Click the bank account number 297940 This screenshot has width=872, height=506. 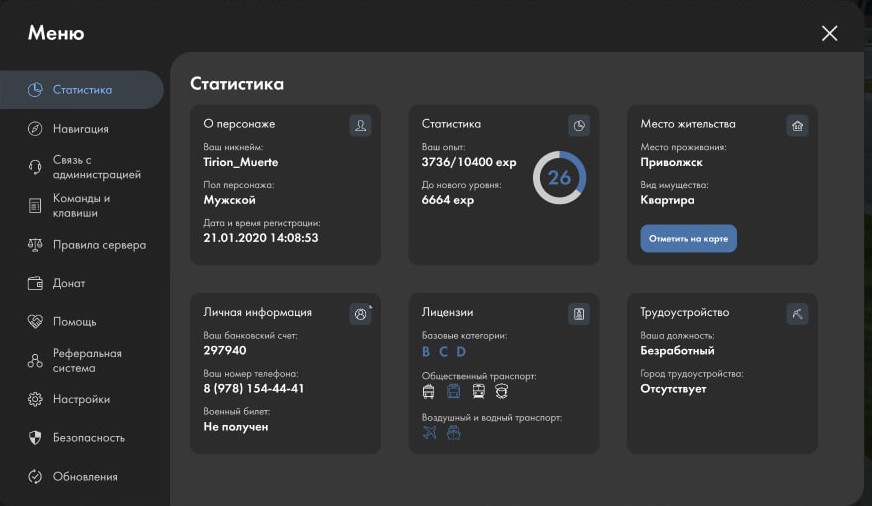(x=225, y=350)
